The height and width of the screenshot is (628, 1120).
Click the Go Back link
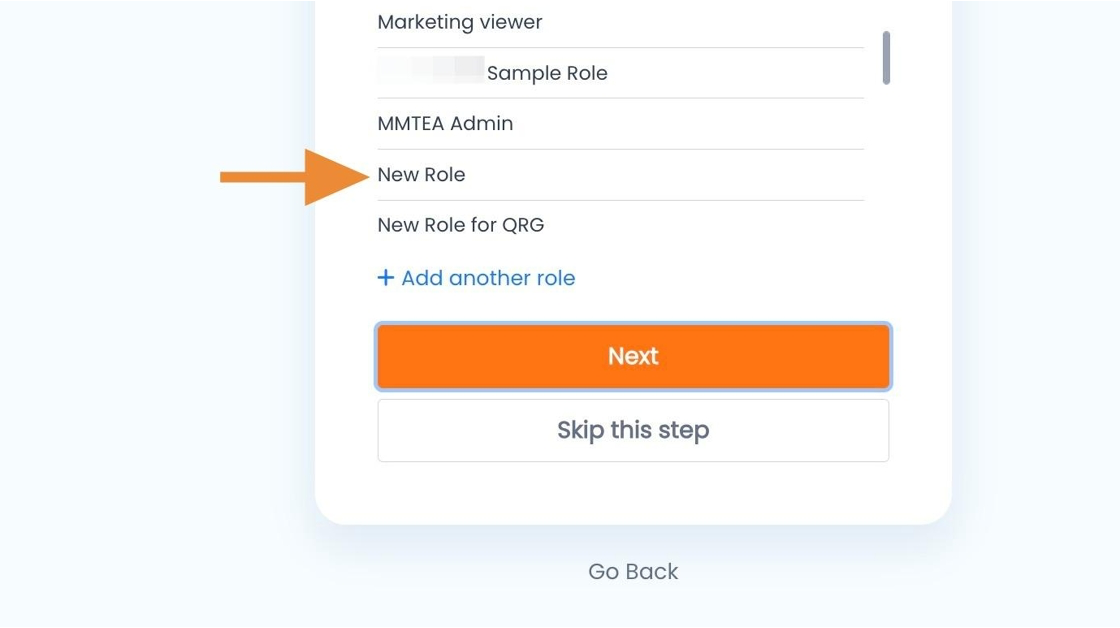633,572
